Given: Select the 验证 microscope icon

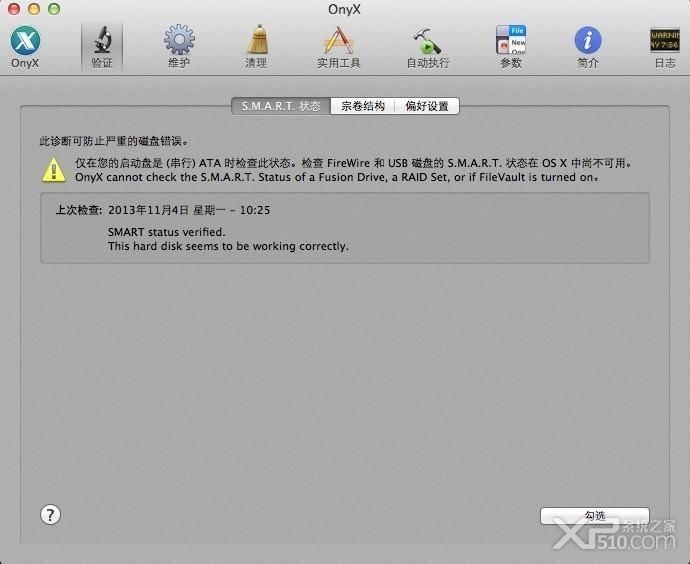Looking at the screenshot, I should [102, 47].
